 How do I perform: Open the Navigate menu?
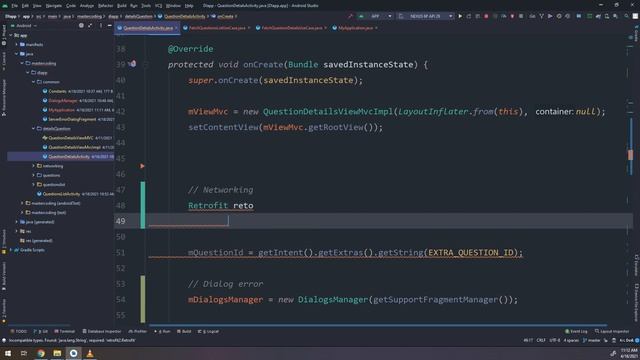point(53,6)
